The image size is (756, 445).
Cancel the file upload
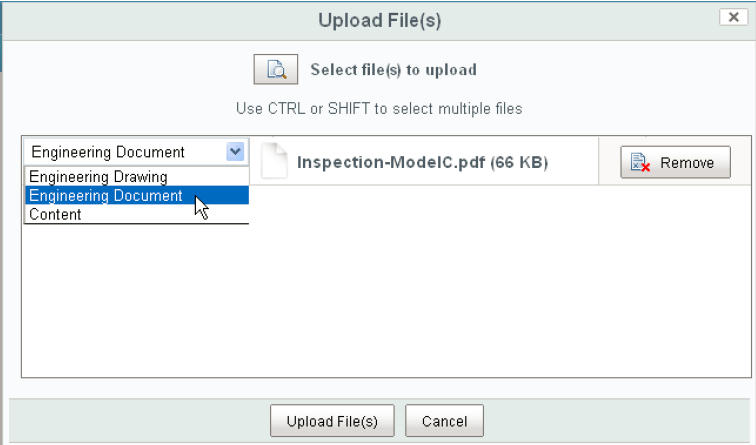coord(444,421)
